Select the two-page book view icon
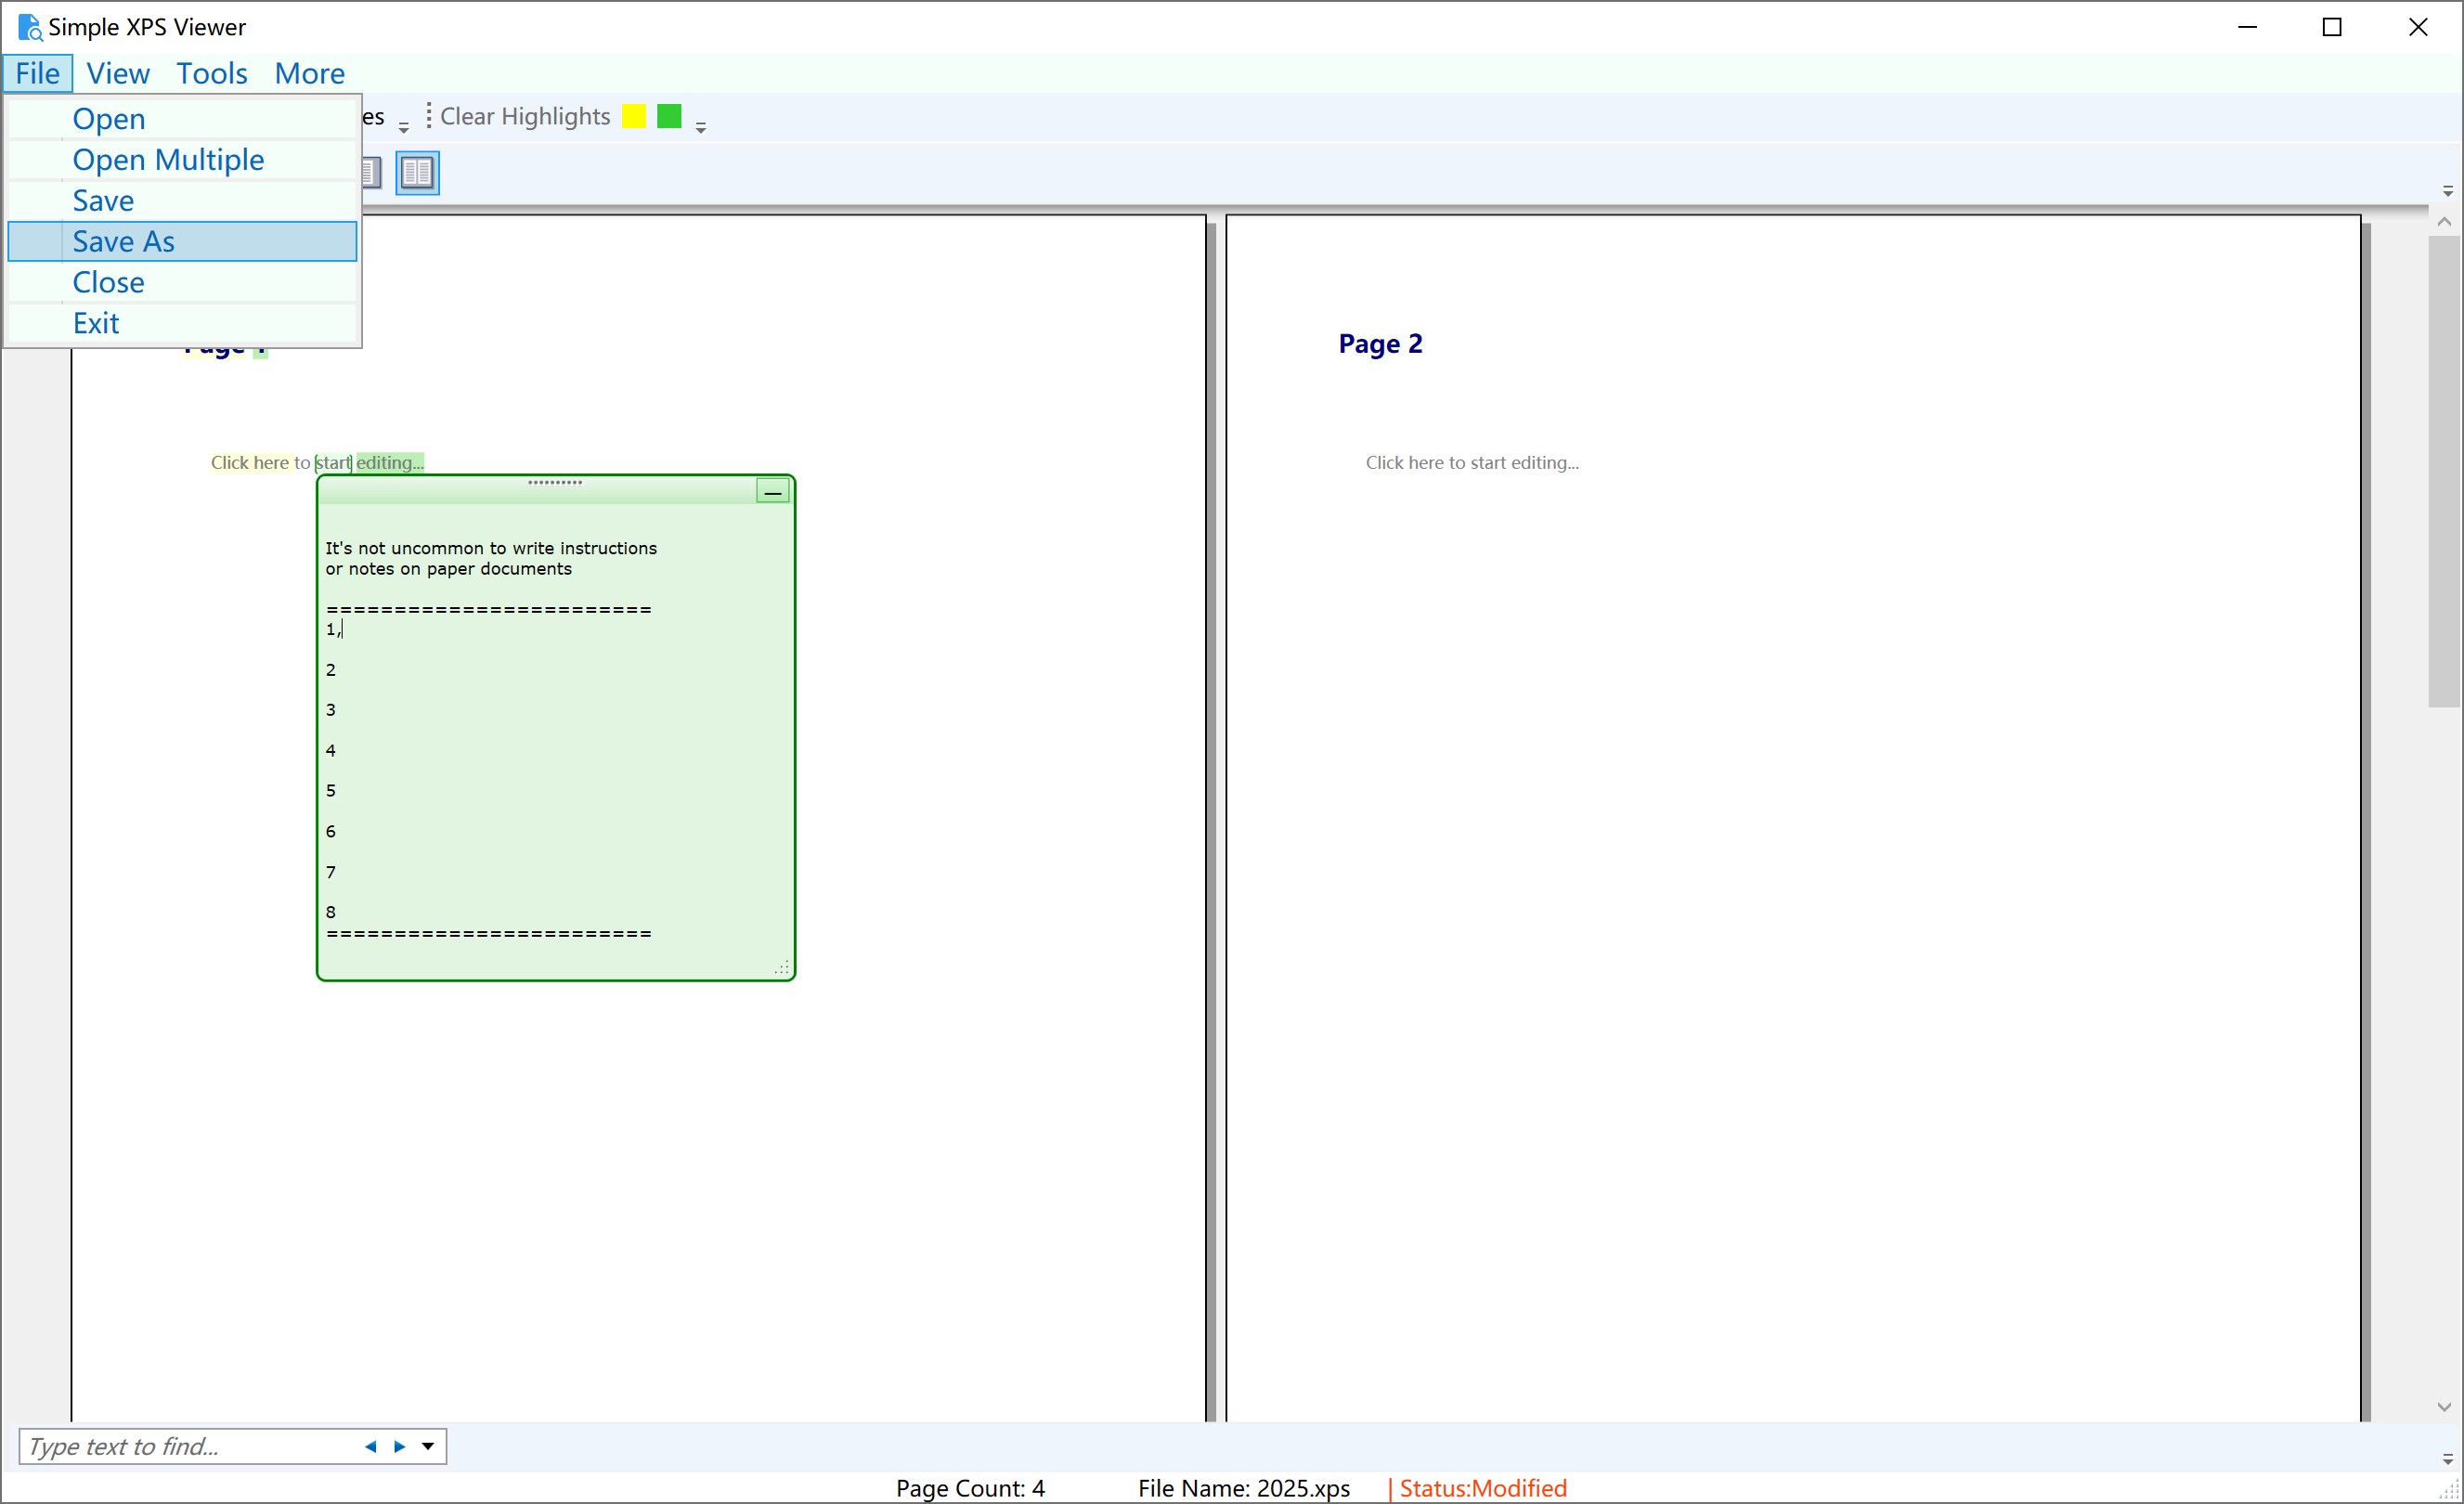The width and height of the screenshot is (2464, 1504). pyautogui.click(x=417, y=172)
